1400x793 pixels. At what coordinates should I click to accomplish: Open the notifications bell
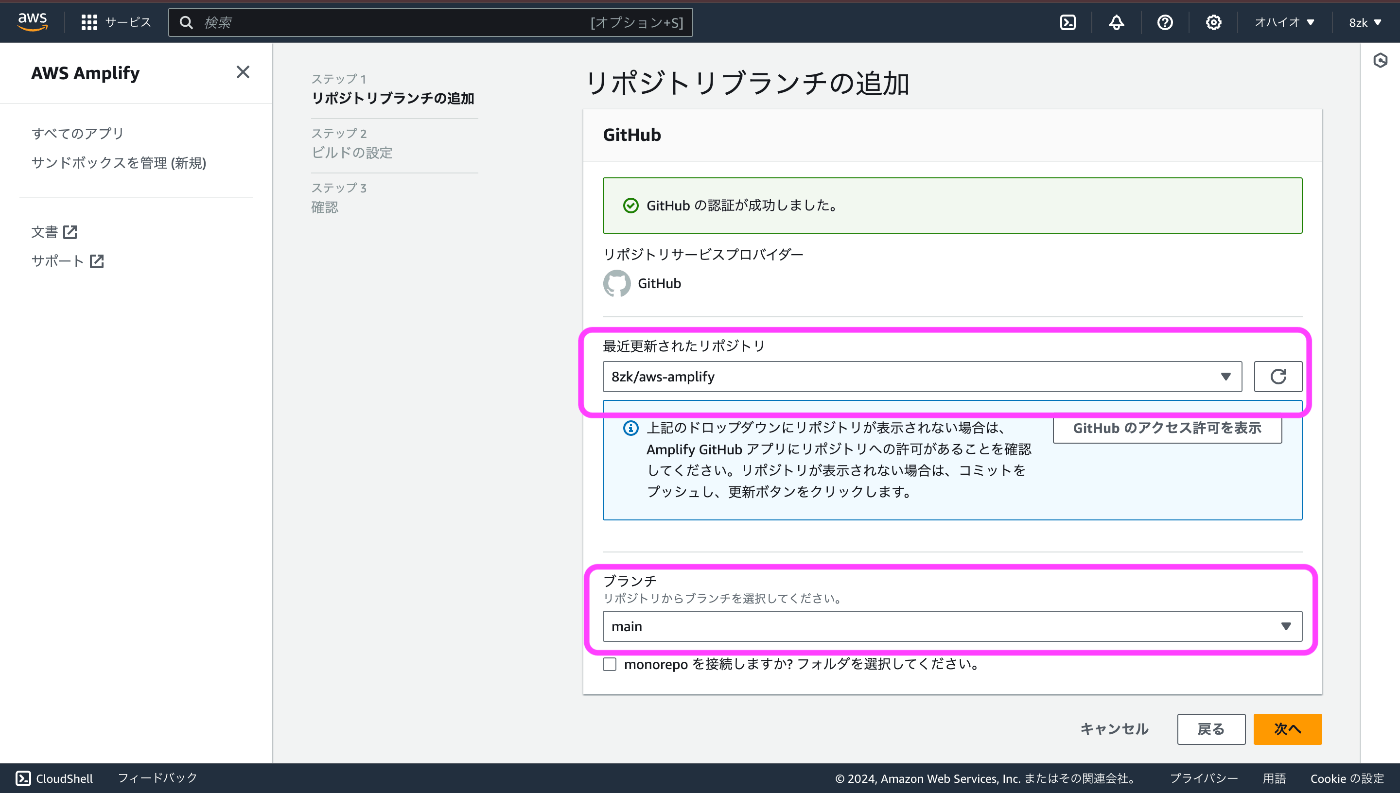(x=1117, y=22)
